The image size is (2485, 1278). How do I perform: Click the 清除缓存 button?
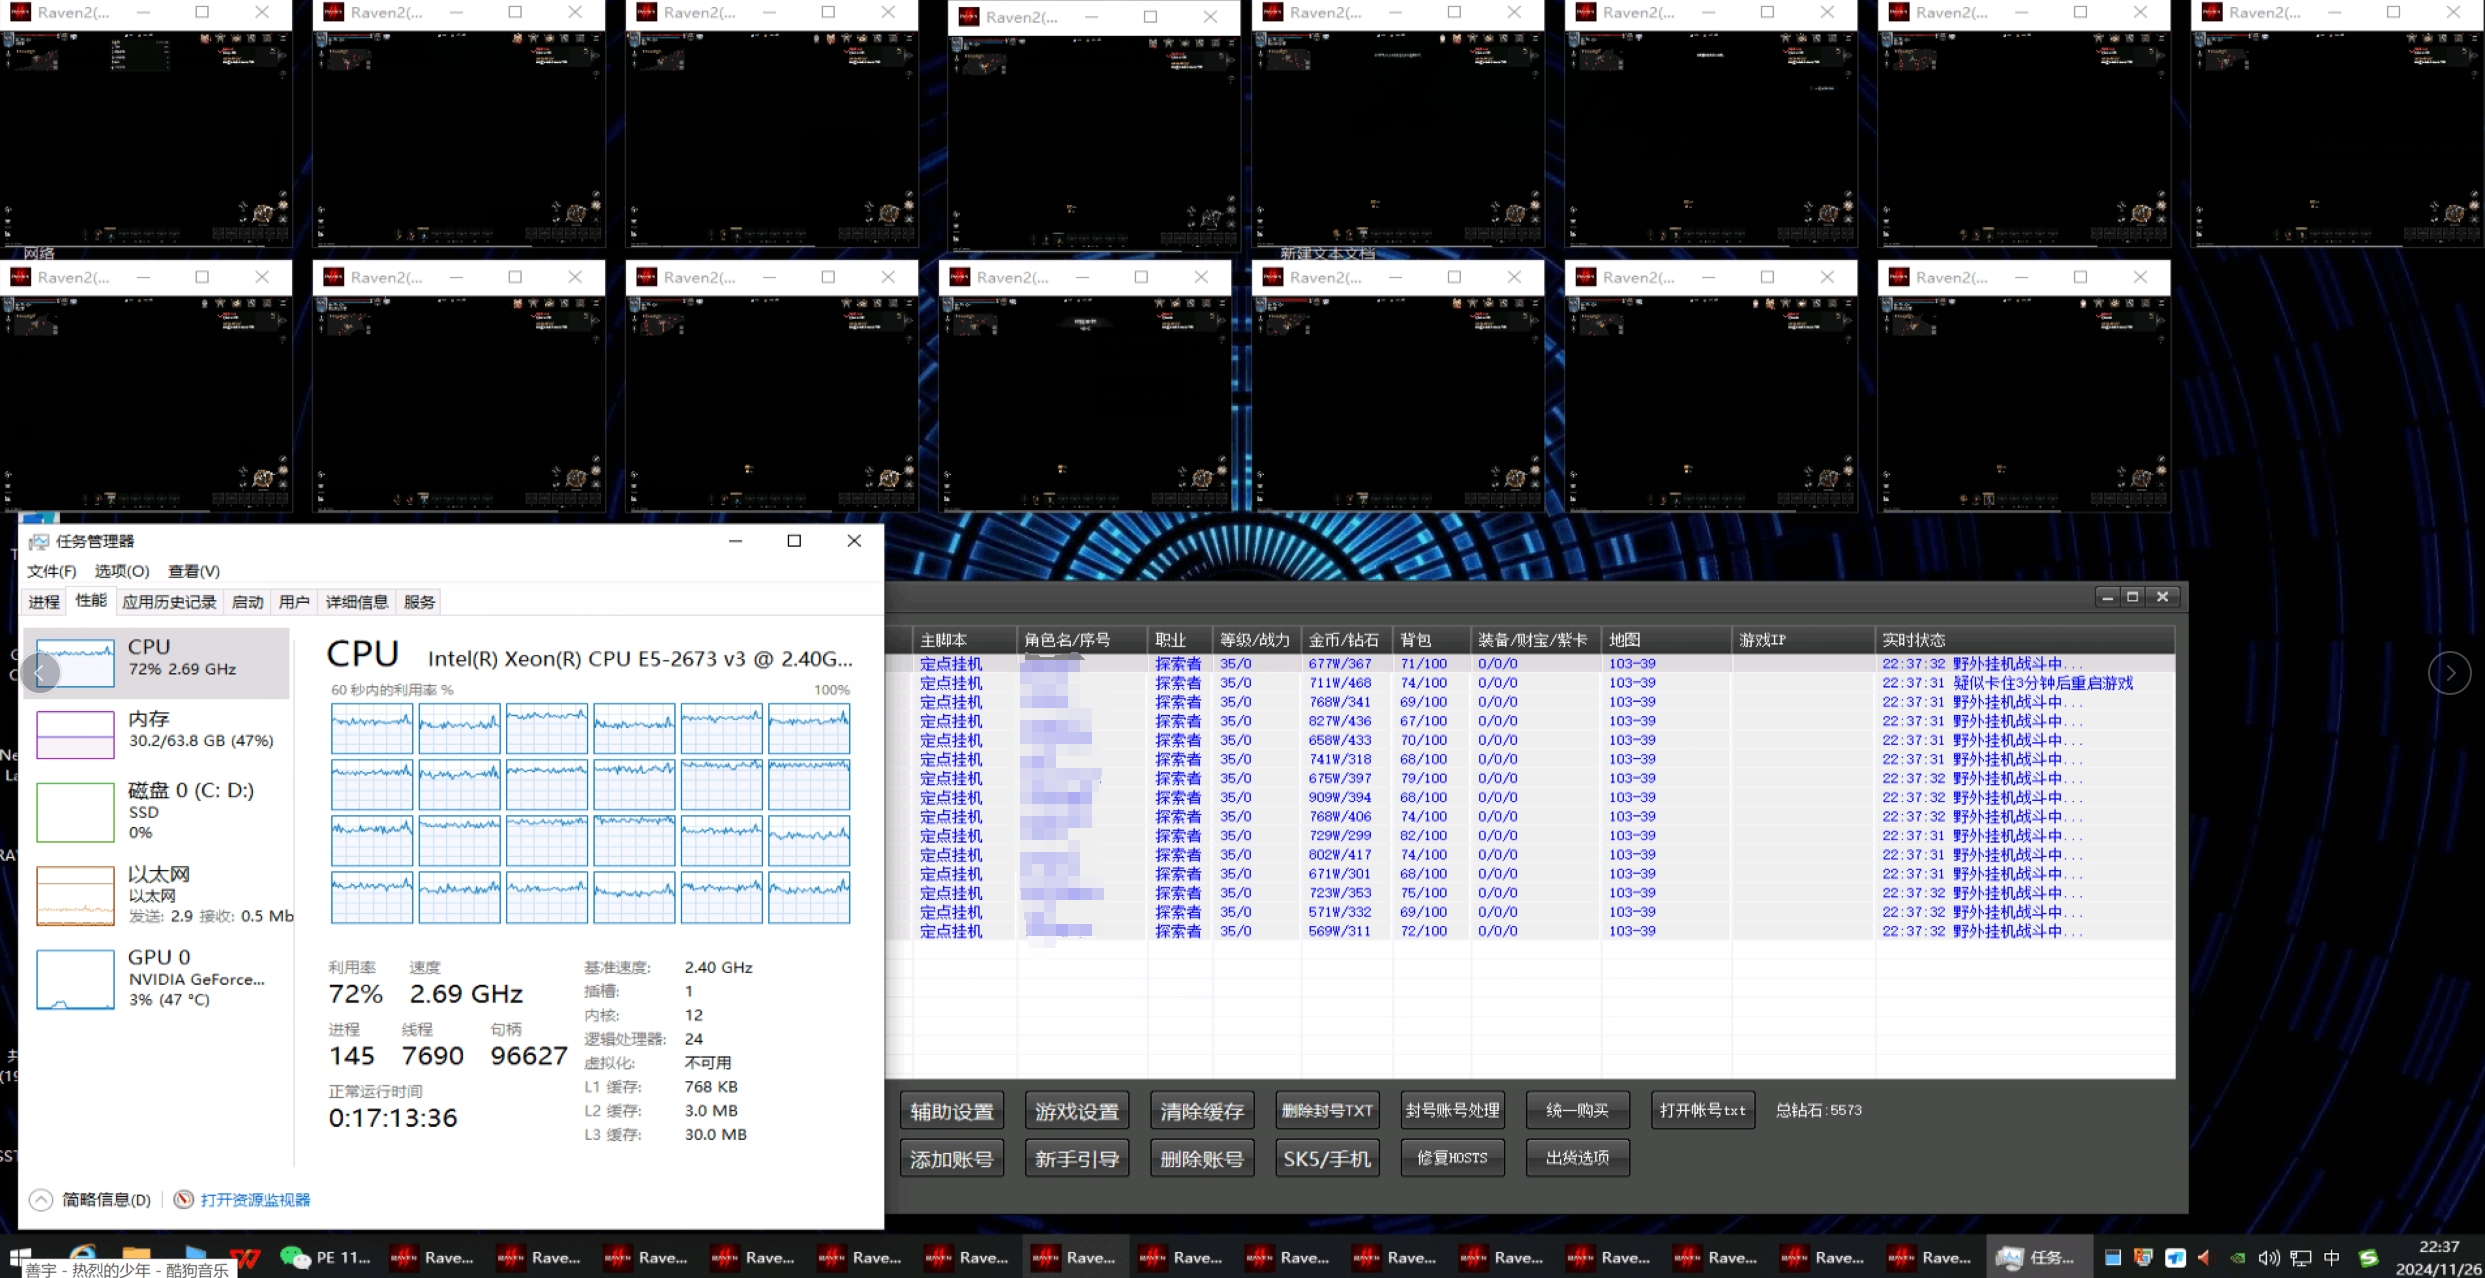[x=1202, y=1111]
